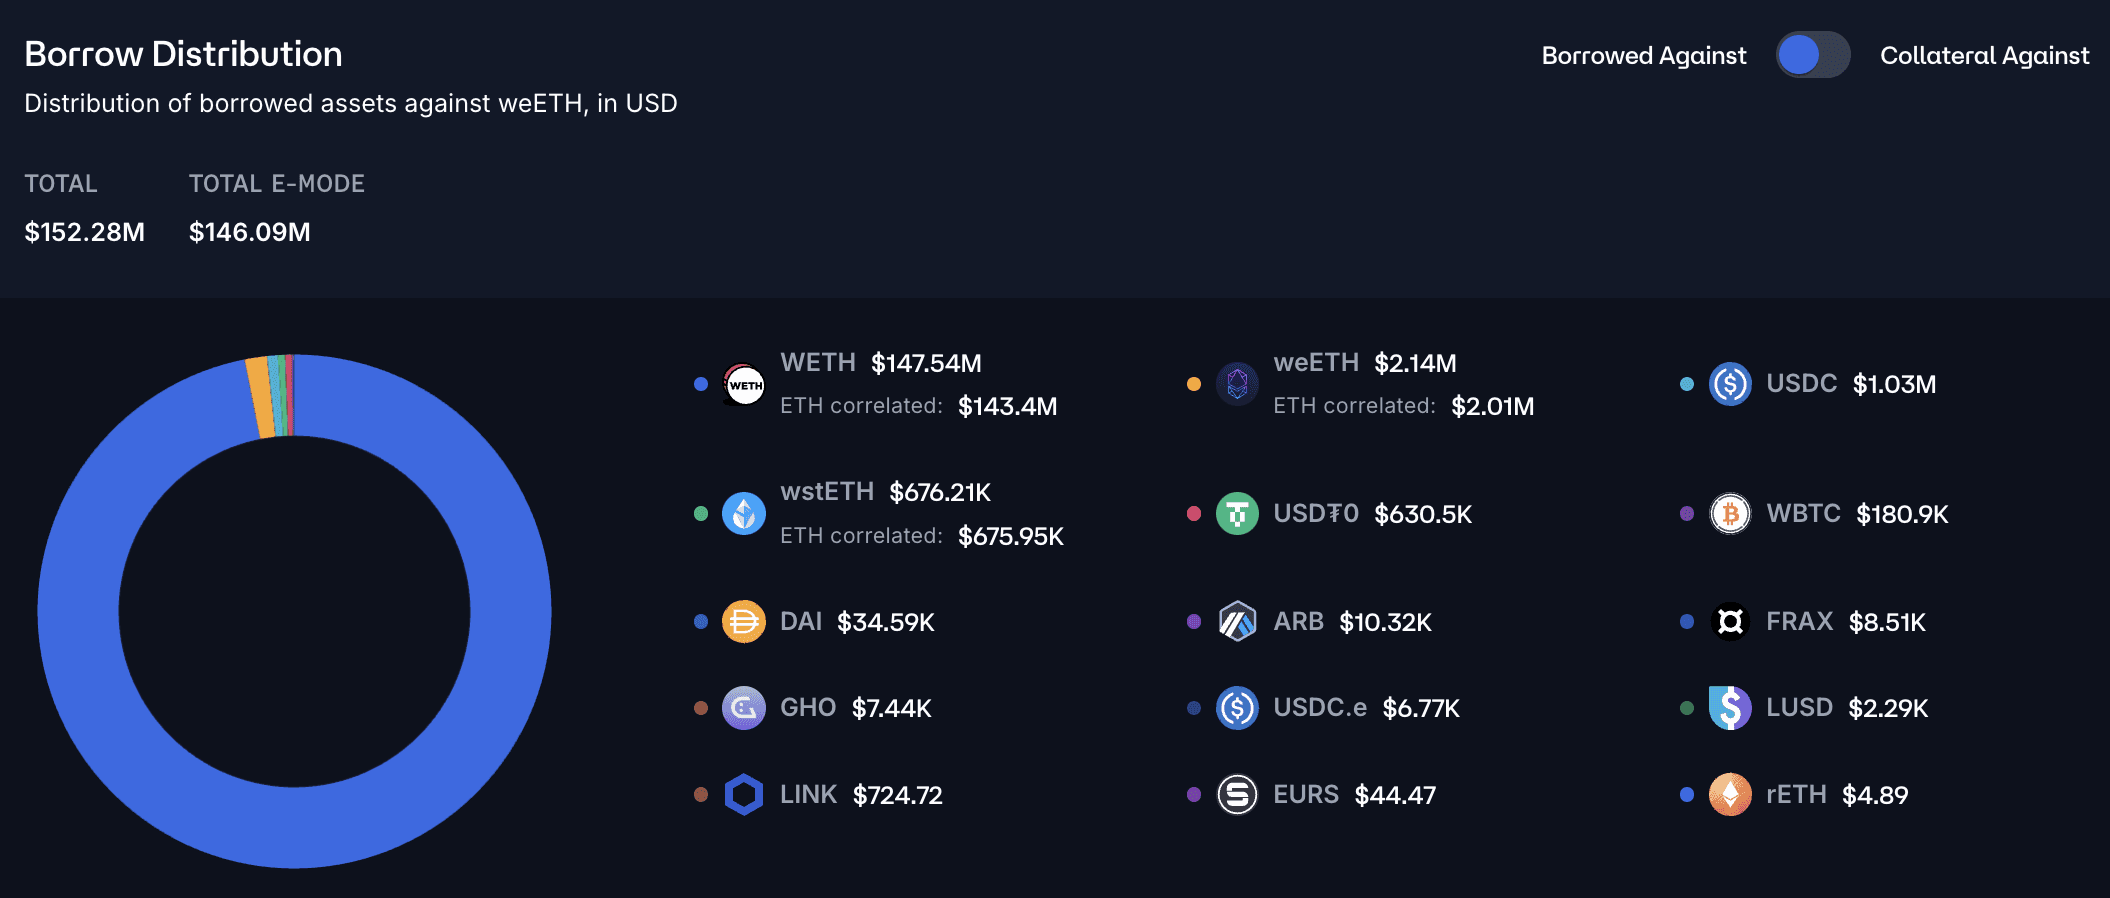Toggle Borrowed/Collateral Against switch

(x=1812, y=55)
